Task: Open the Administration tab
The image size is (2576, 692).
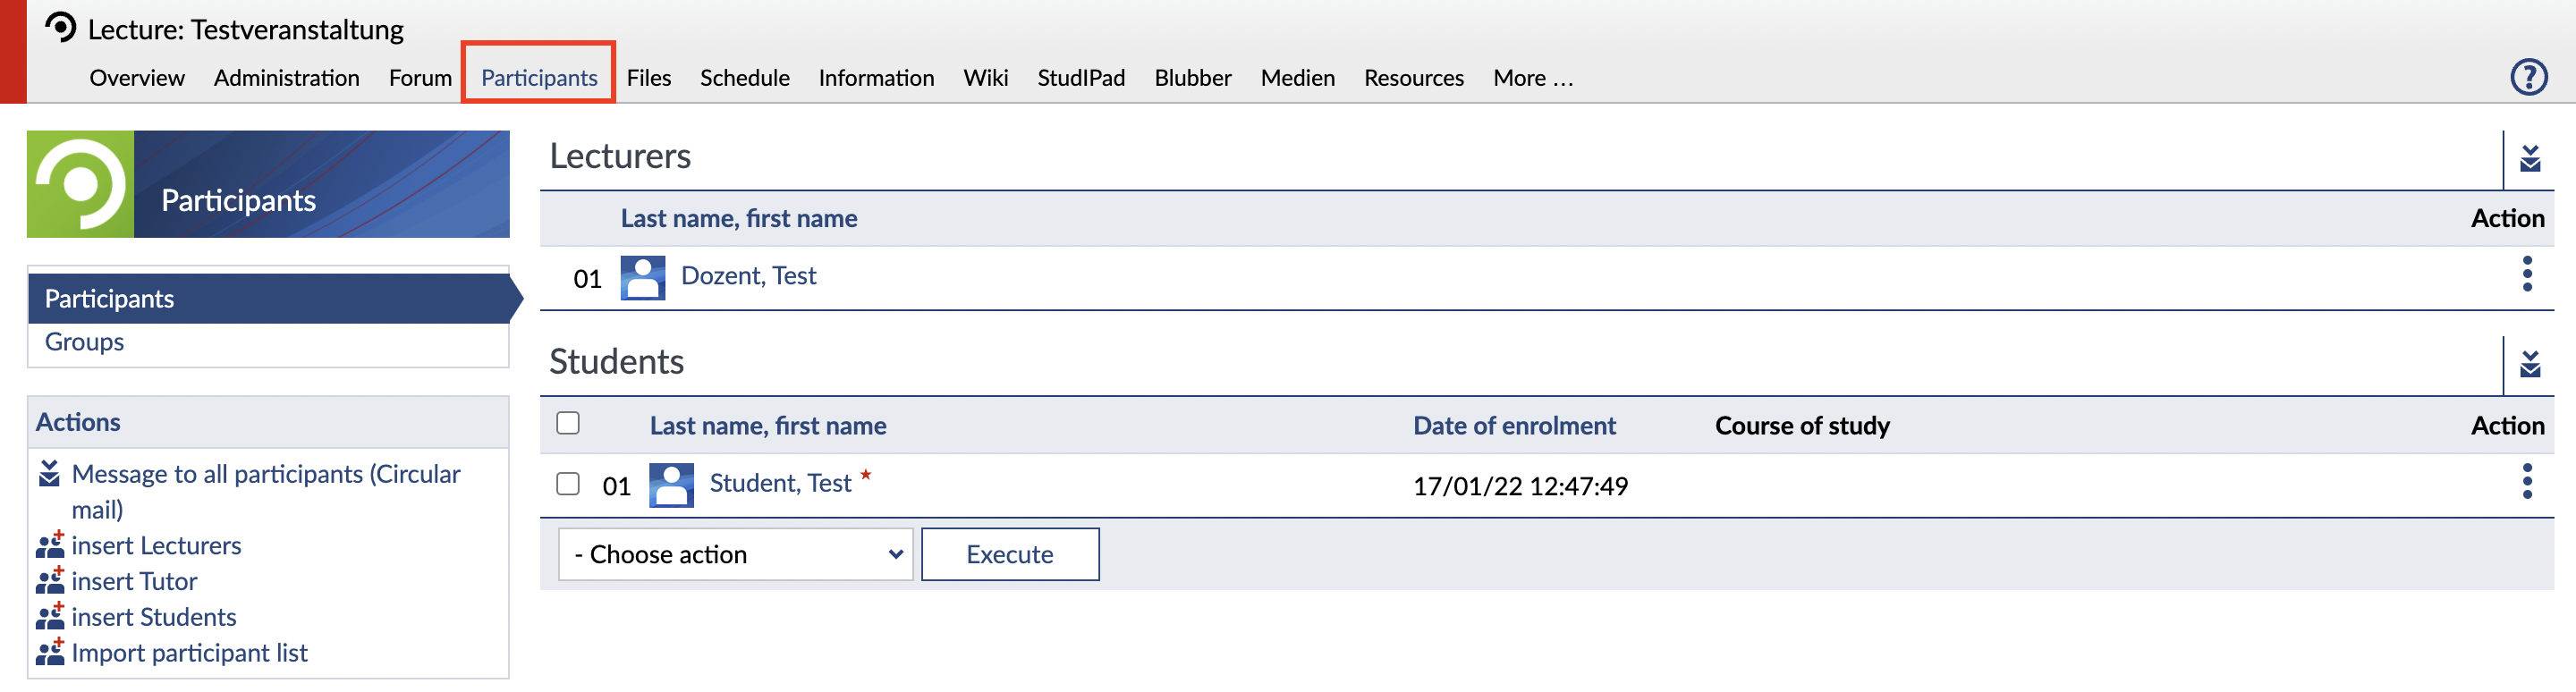Action: pyautogui.click(x=286, y=78)
